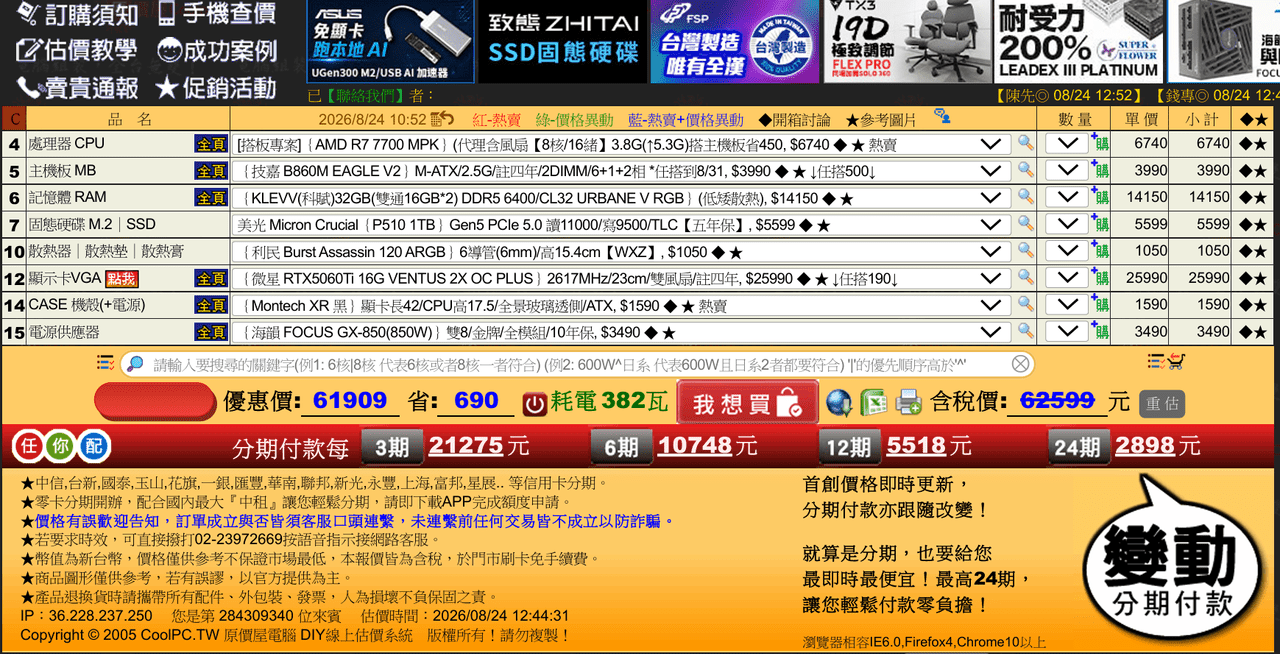Click the chat people icon in the table header
Screen dimensions: 1280x654
(x=942, y=117)
